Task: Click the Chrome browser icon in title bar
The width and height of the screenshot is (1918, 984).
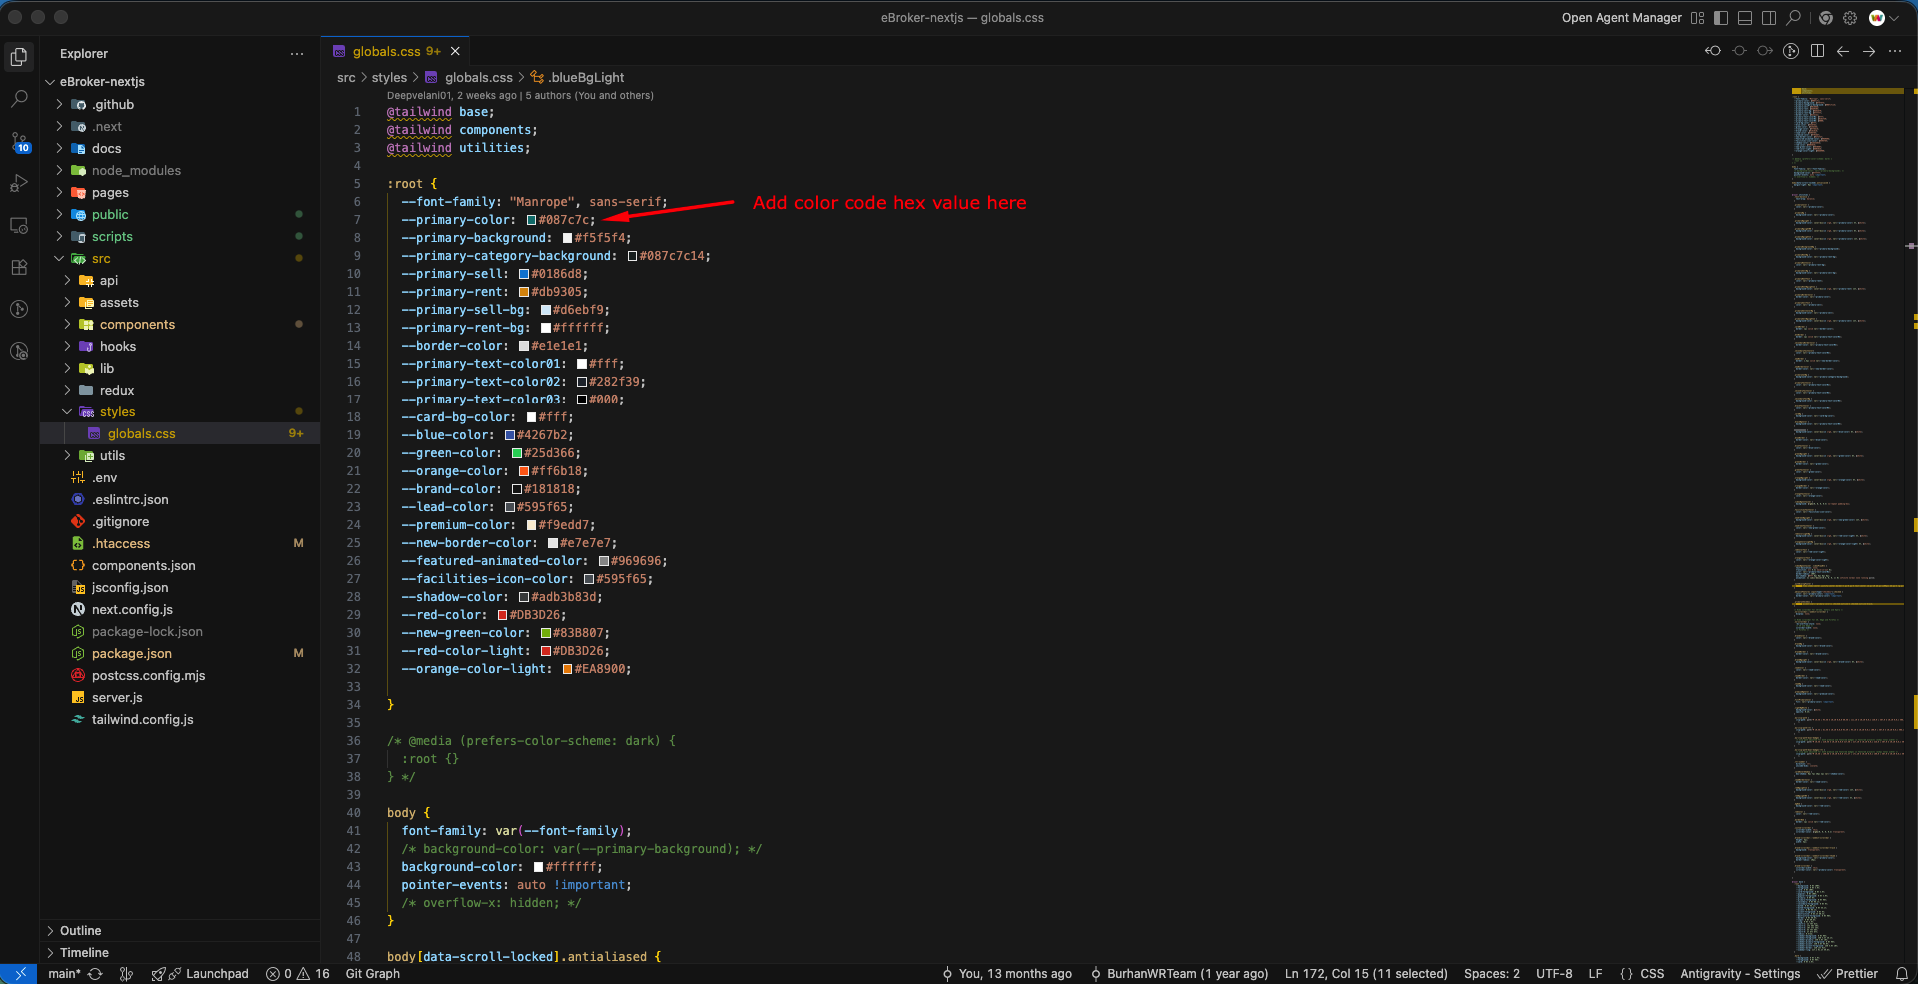Action: pyautogui.click(x=1826, y=18)
